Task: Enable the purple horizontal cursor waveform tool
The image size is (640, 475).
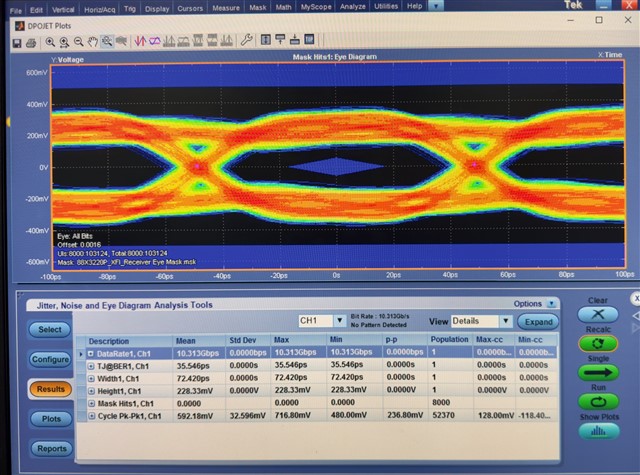Action: pyautogui.click(x=154, y=41)
